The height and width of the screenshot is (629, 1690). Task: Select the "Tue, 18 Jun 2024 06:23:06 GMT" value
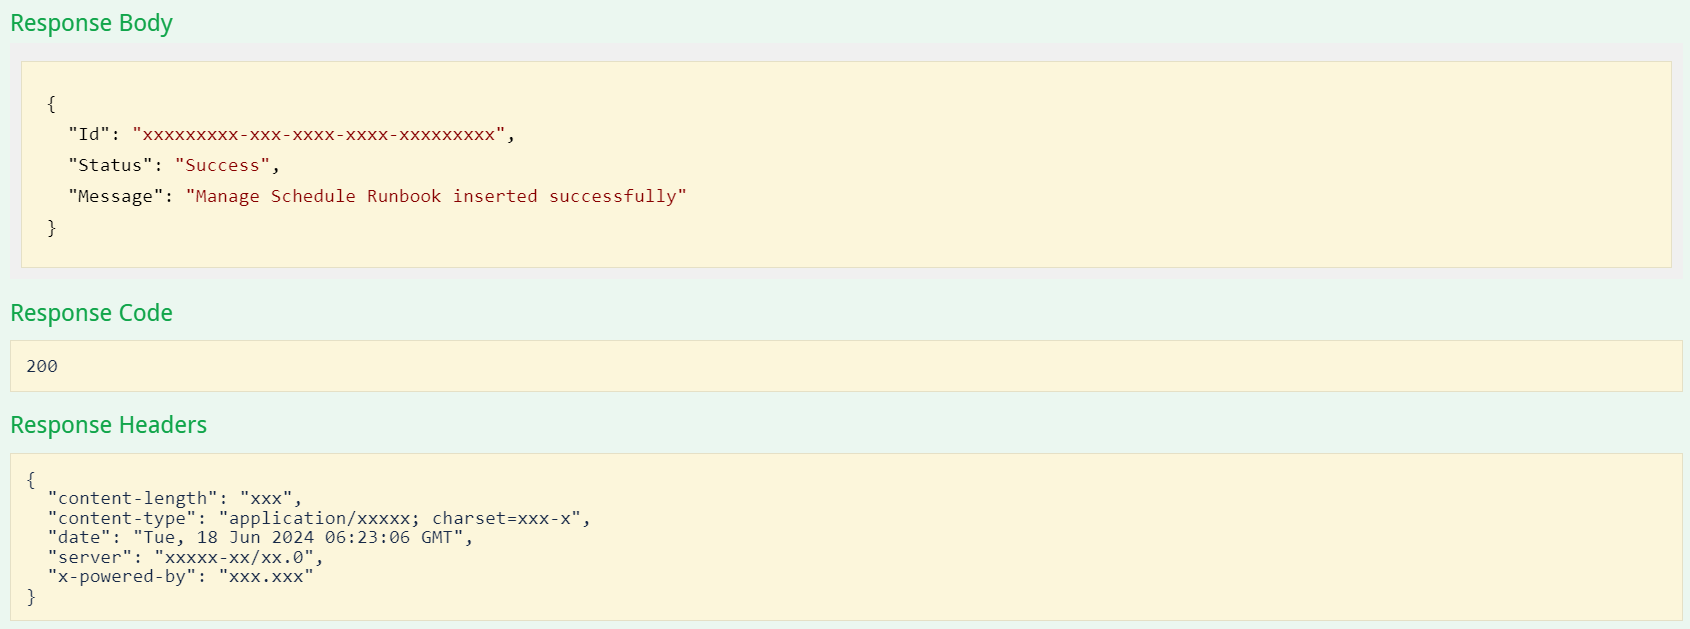298,537
